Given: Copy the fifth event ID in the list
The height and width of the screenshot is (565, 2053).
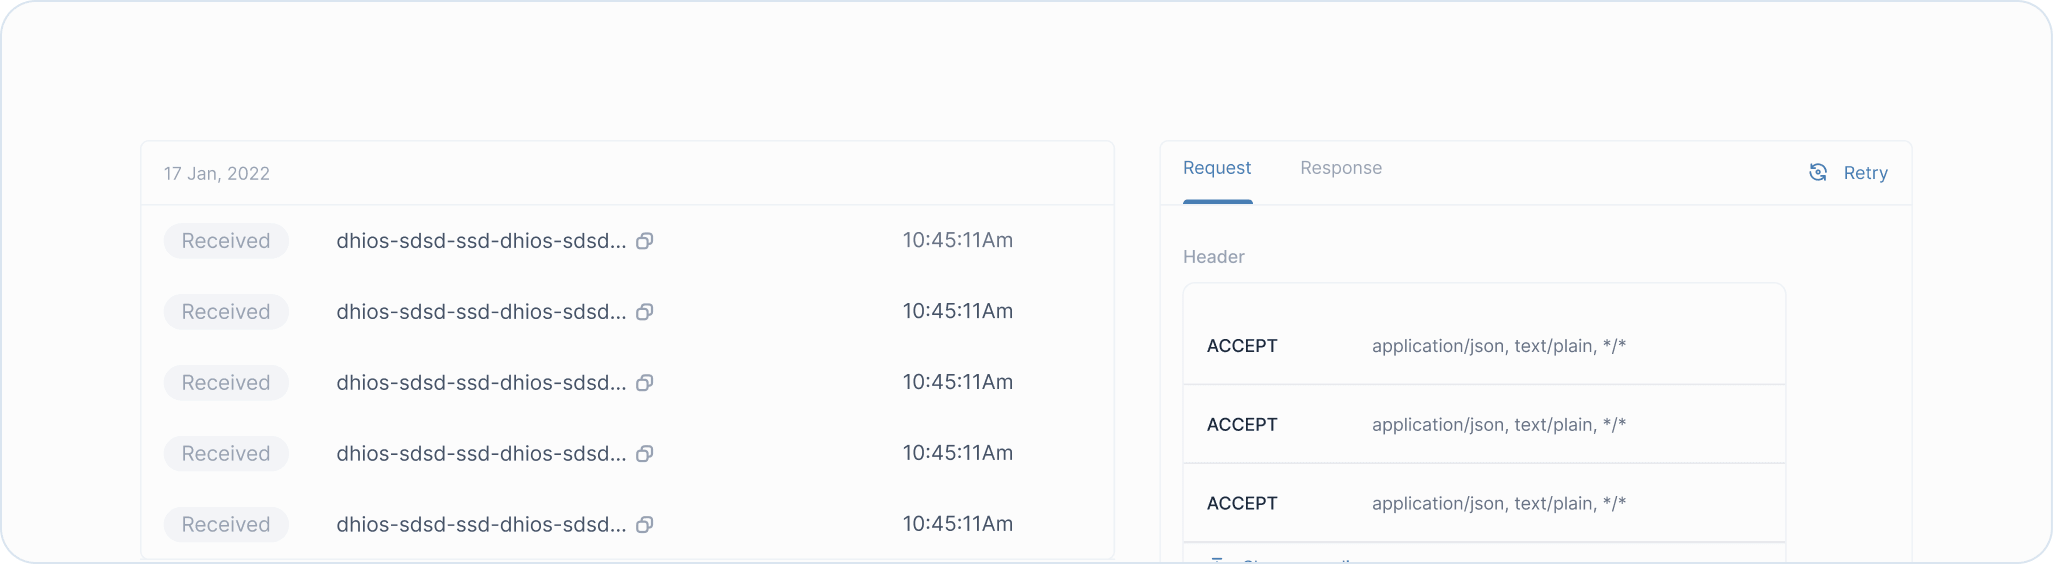Looking at the screenshot, I should pos(645,525).
